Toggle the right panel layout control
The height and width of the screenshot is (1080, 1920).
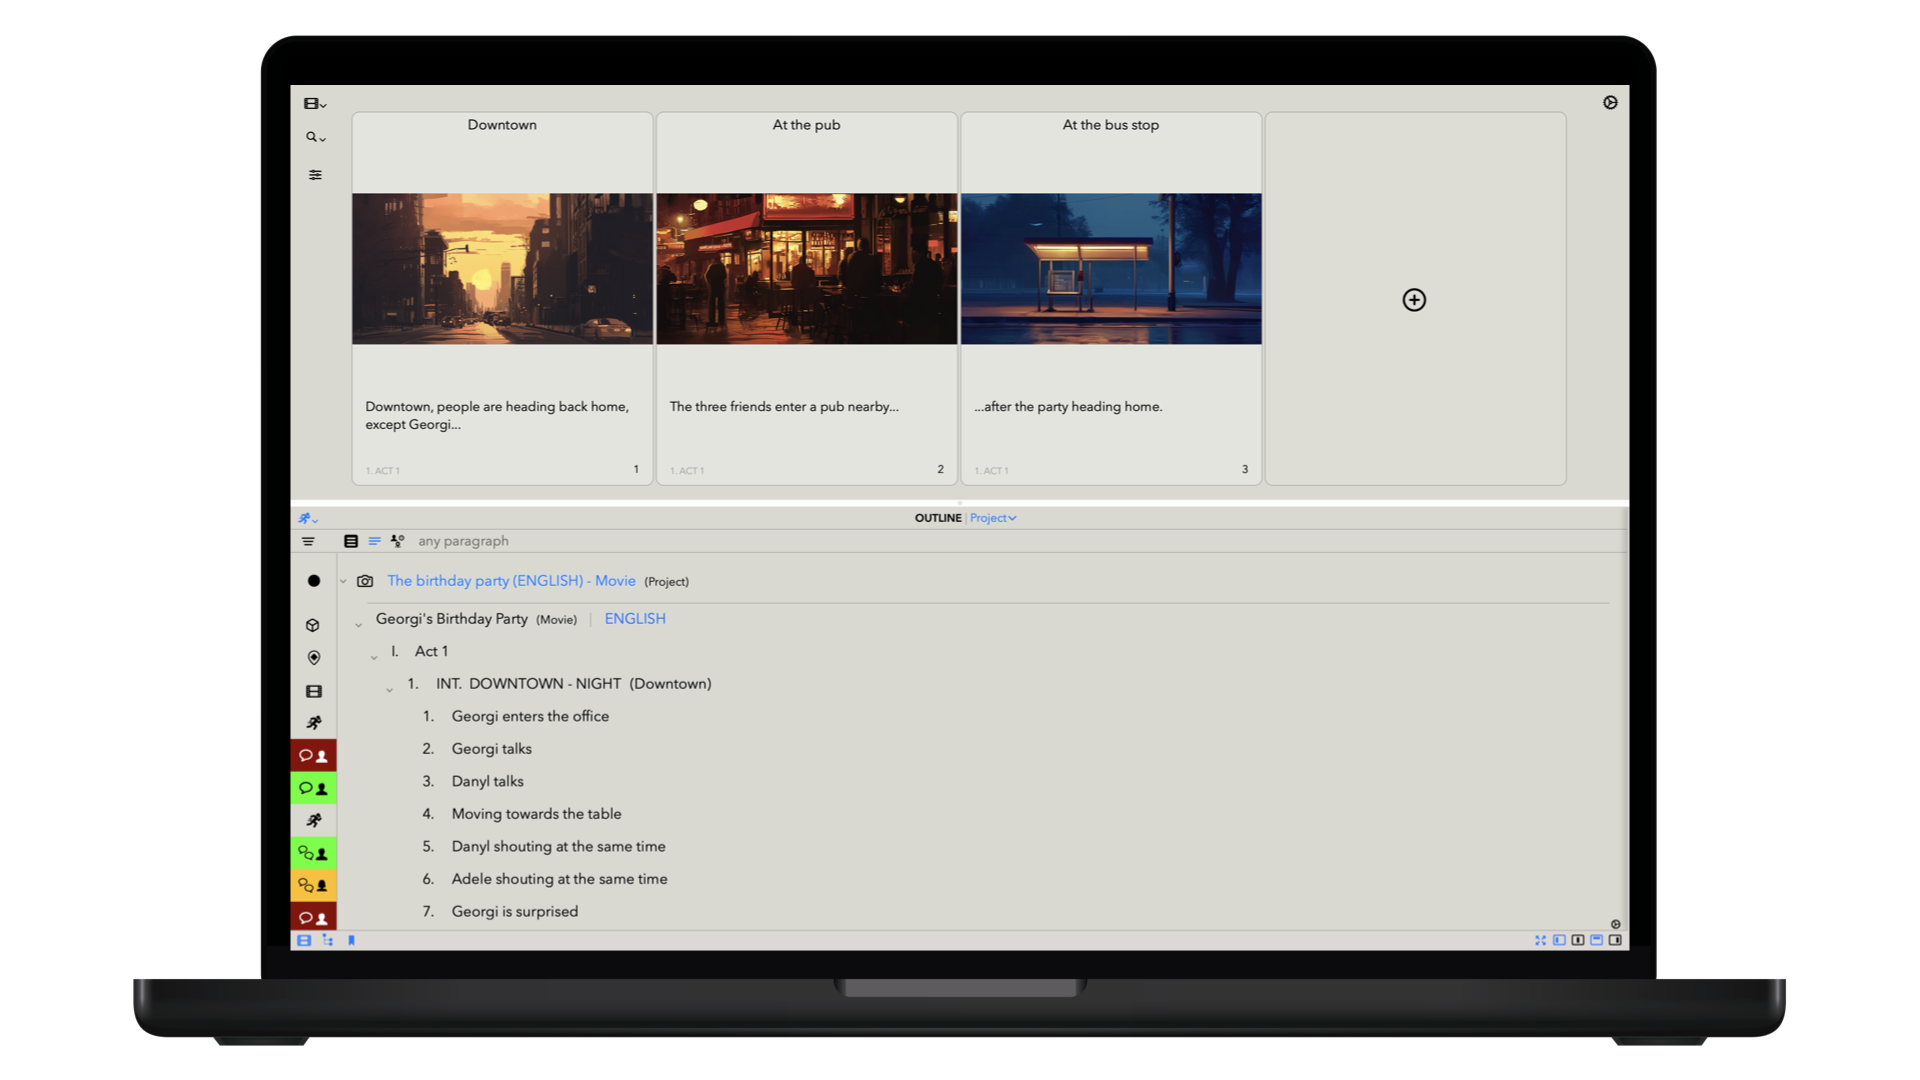pyautogui.click(x=1615, y=940)
